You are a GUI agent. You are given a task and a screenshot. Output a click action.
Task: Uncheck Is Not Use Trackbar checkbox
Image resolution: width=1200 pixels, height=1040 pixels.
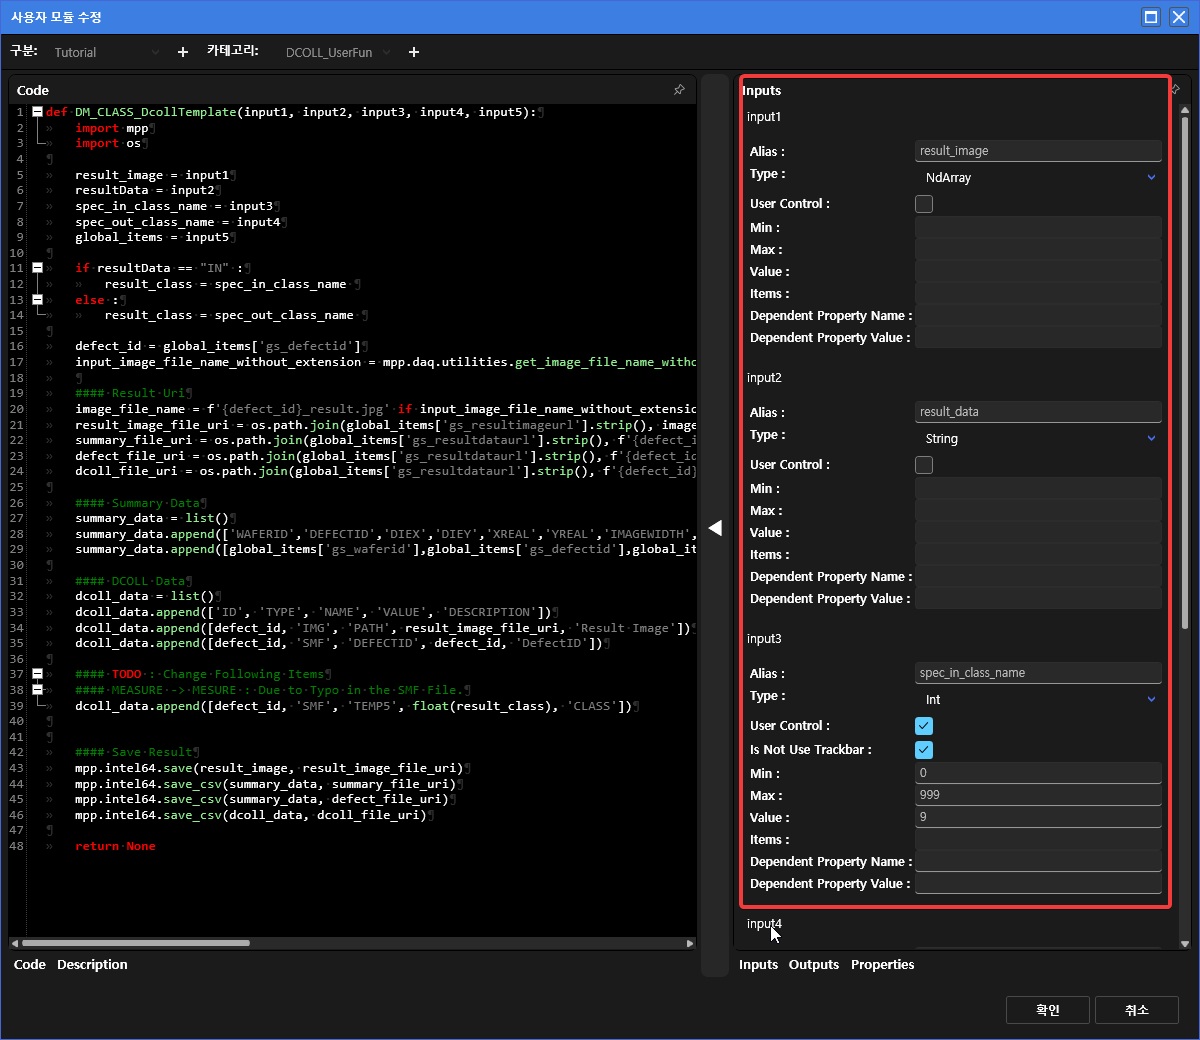[924, 750]
